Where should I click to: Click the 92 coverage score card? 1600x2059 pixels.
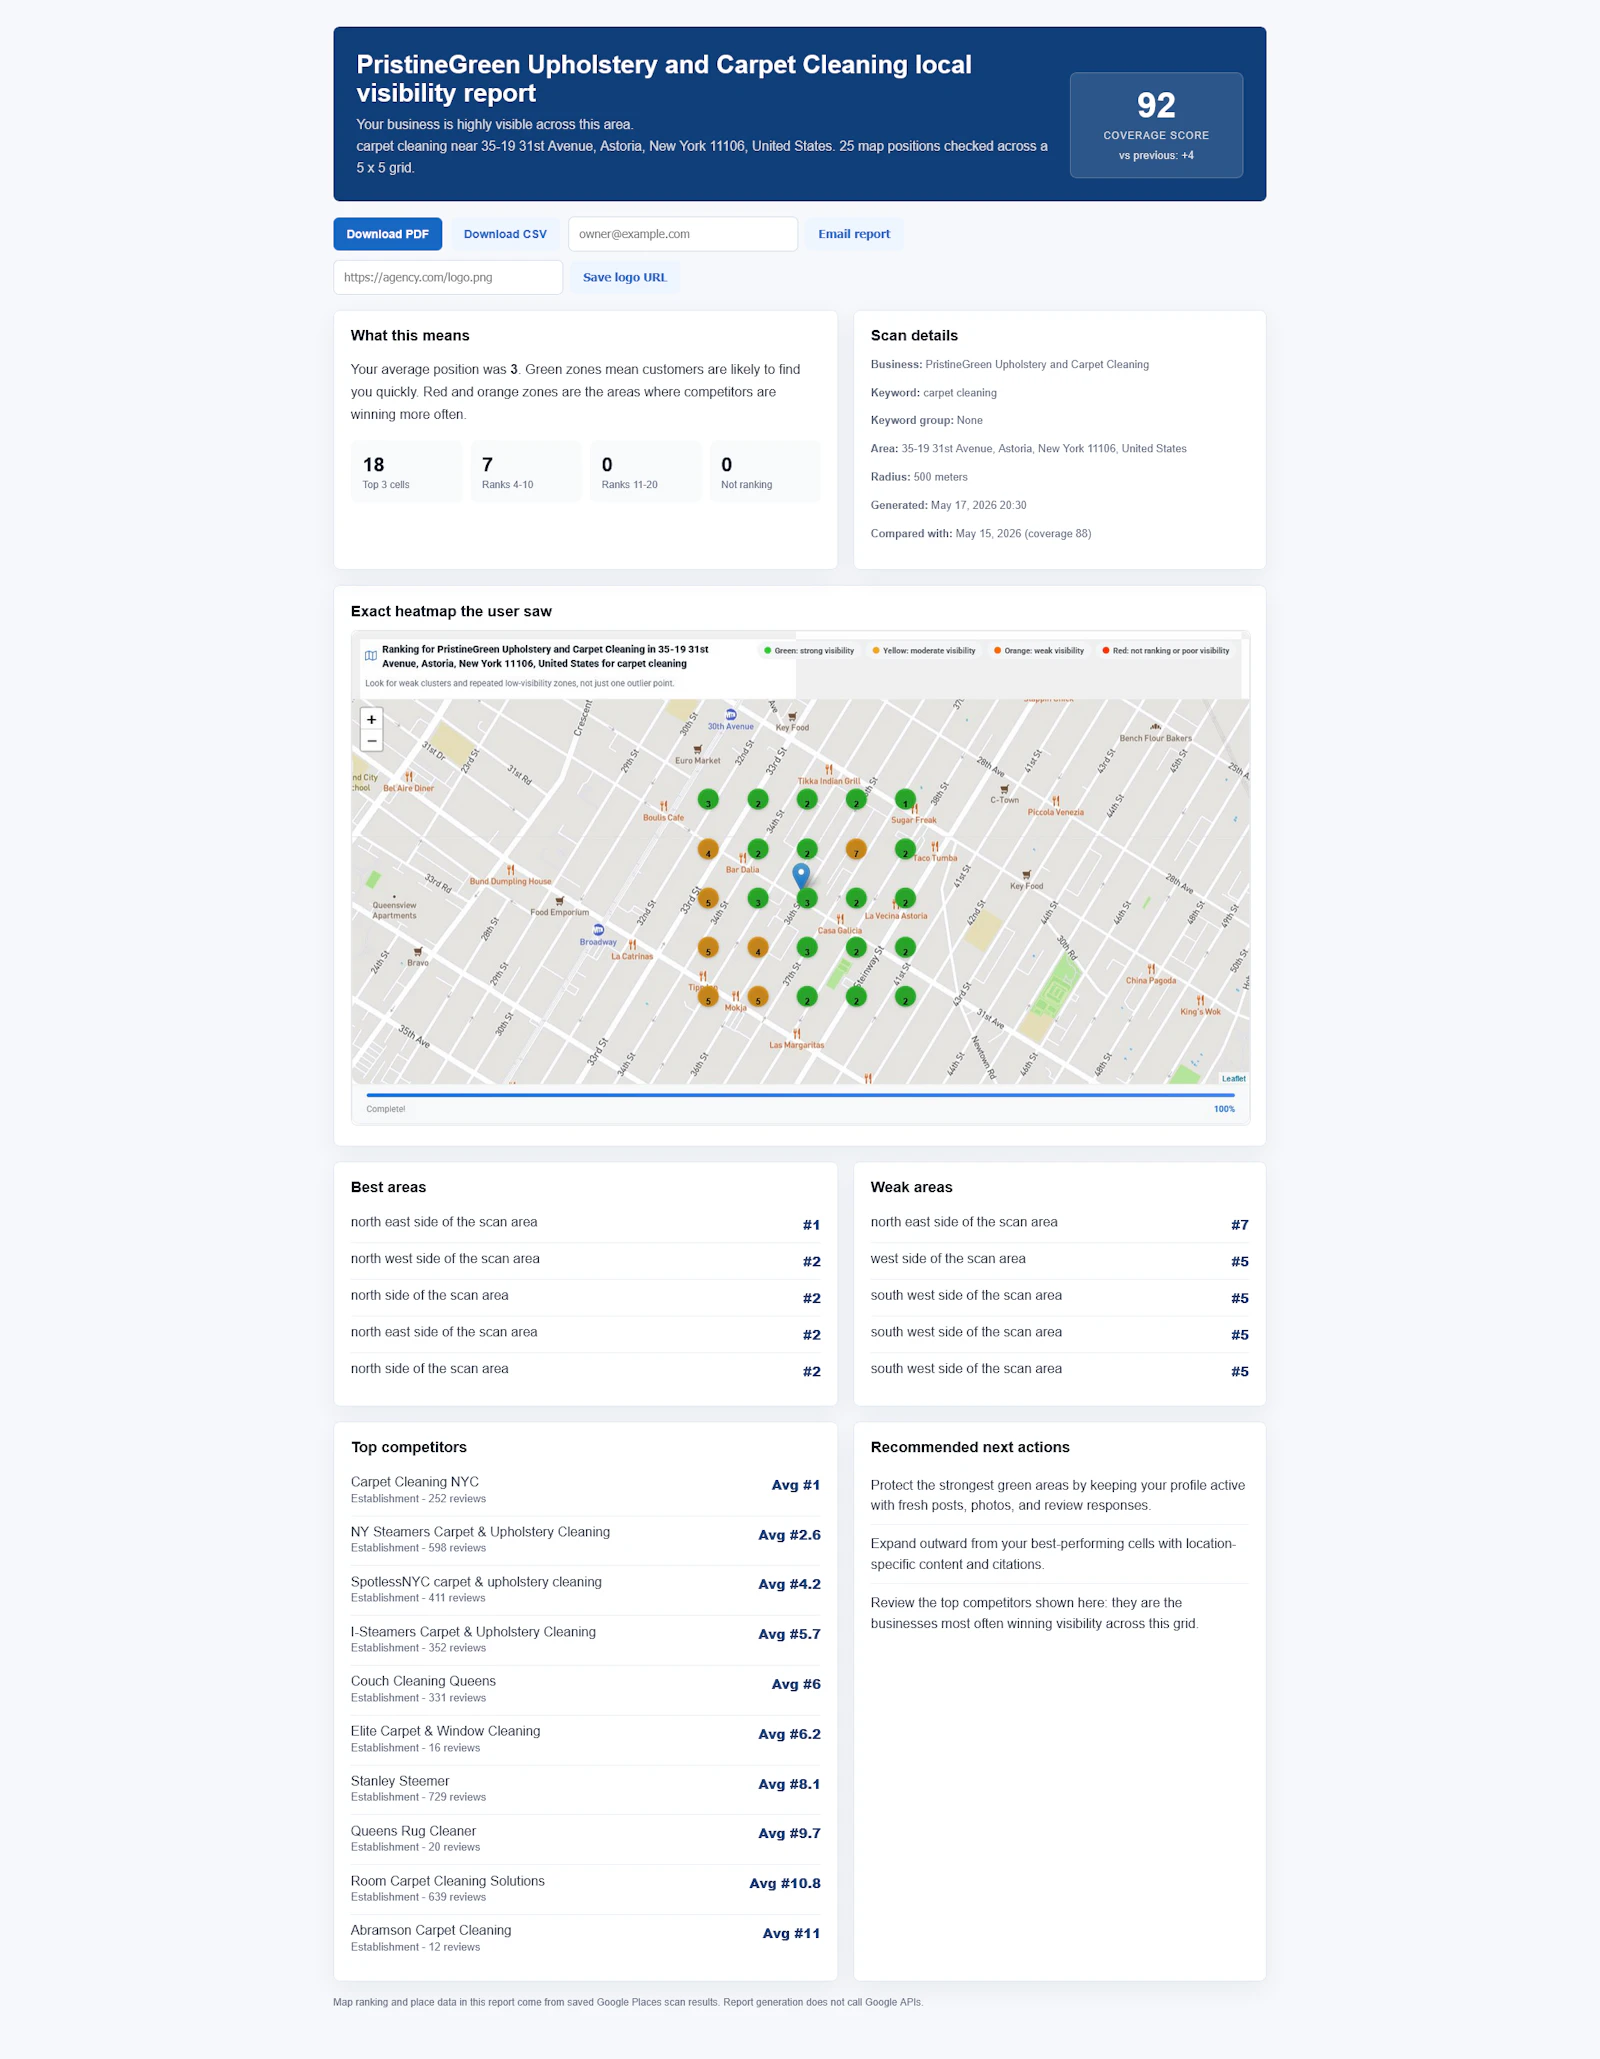pyautogui.click(x=1156, y=125)
